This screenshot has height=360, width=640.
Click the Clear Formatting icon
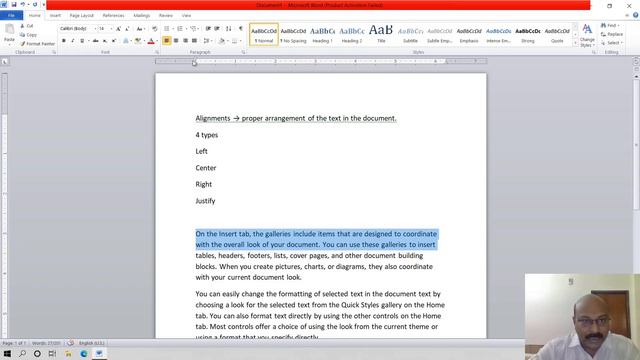pyautogui.click(x=154, y=29)
